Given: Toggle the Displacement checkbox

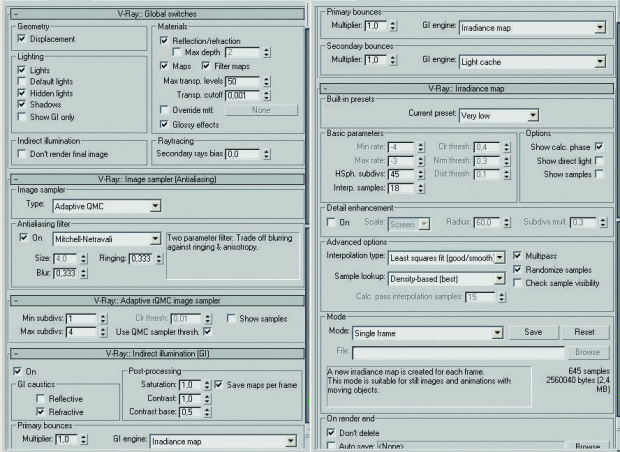Looking at the screenshot, I should tap(22, 38).
